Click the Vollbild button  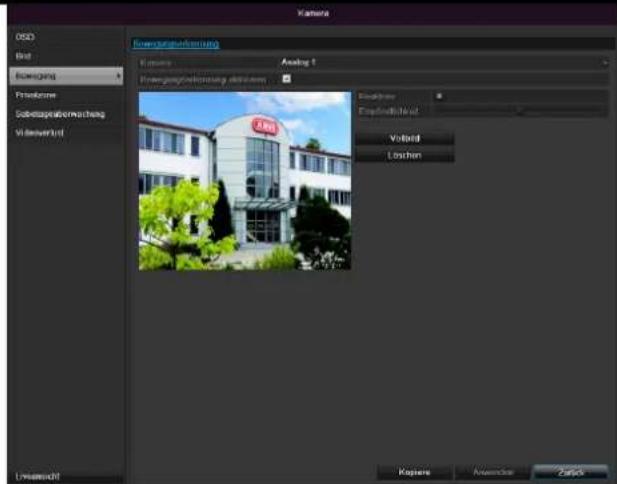[x=404, y=138]
